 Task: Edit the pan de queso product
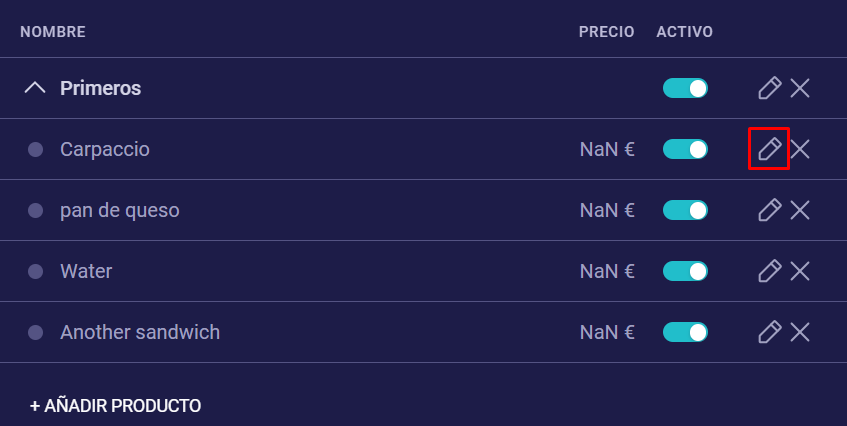pyautogui.click(x=769, y=210)
